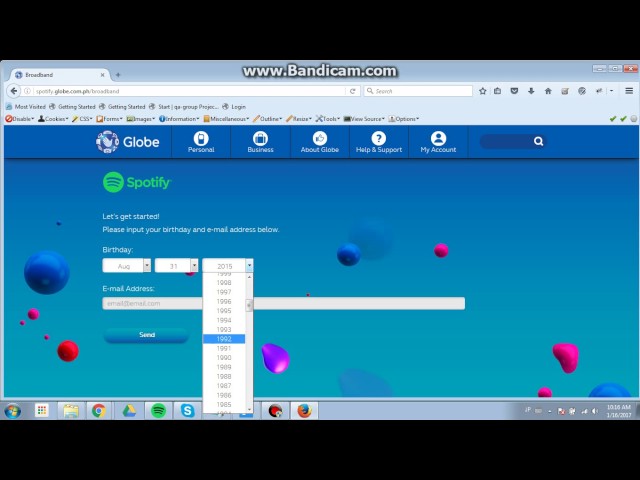
Task: Open the Outline developer menu
Action: (267, 119)
